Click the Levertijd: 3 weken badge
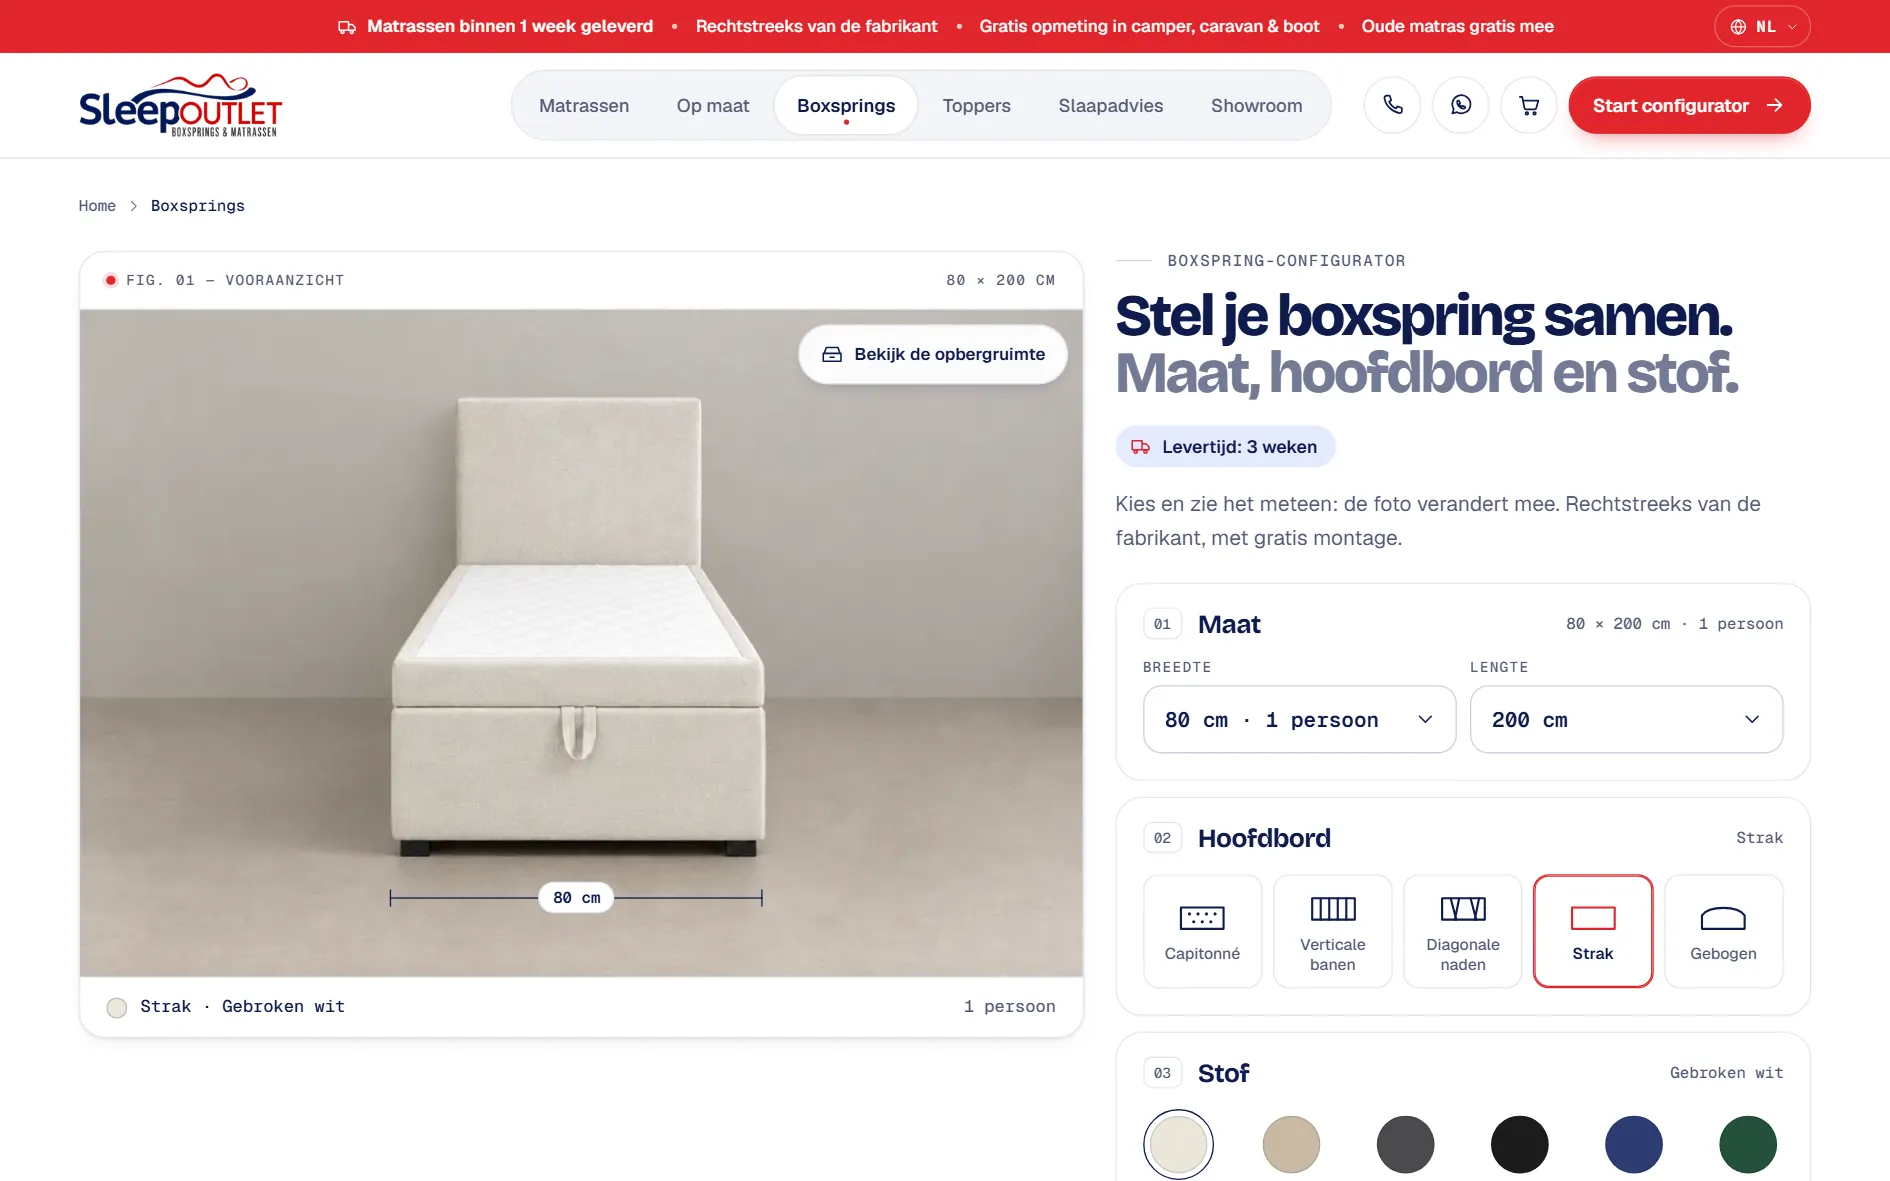This screenshot has height=1181, width=1890. click(1225, 447)
